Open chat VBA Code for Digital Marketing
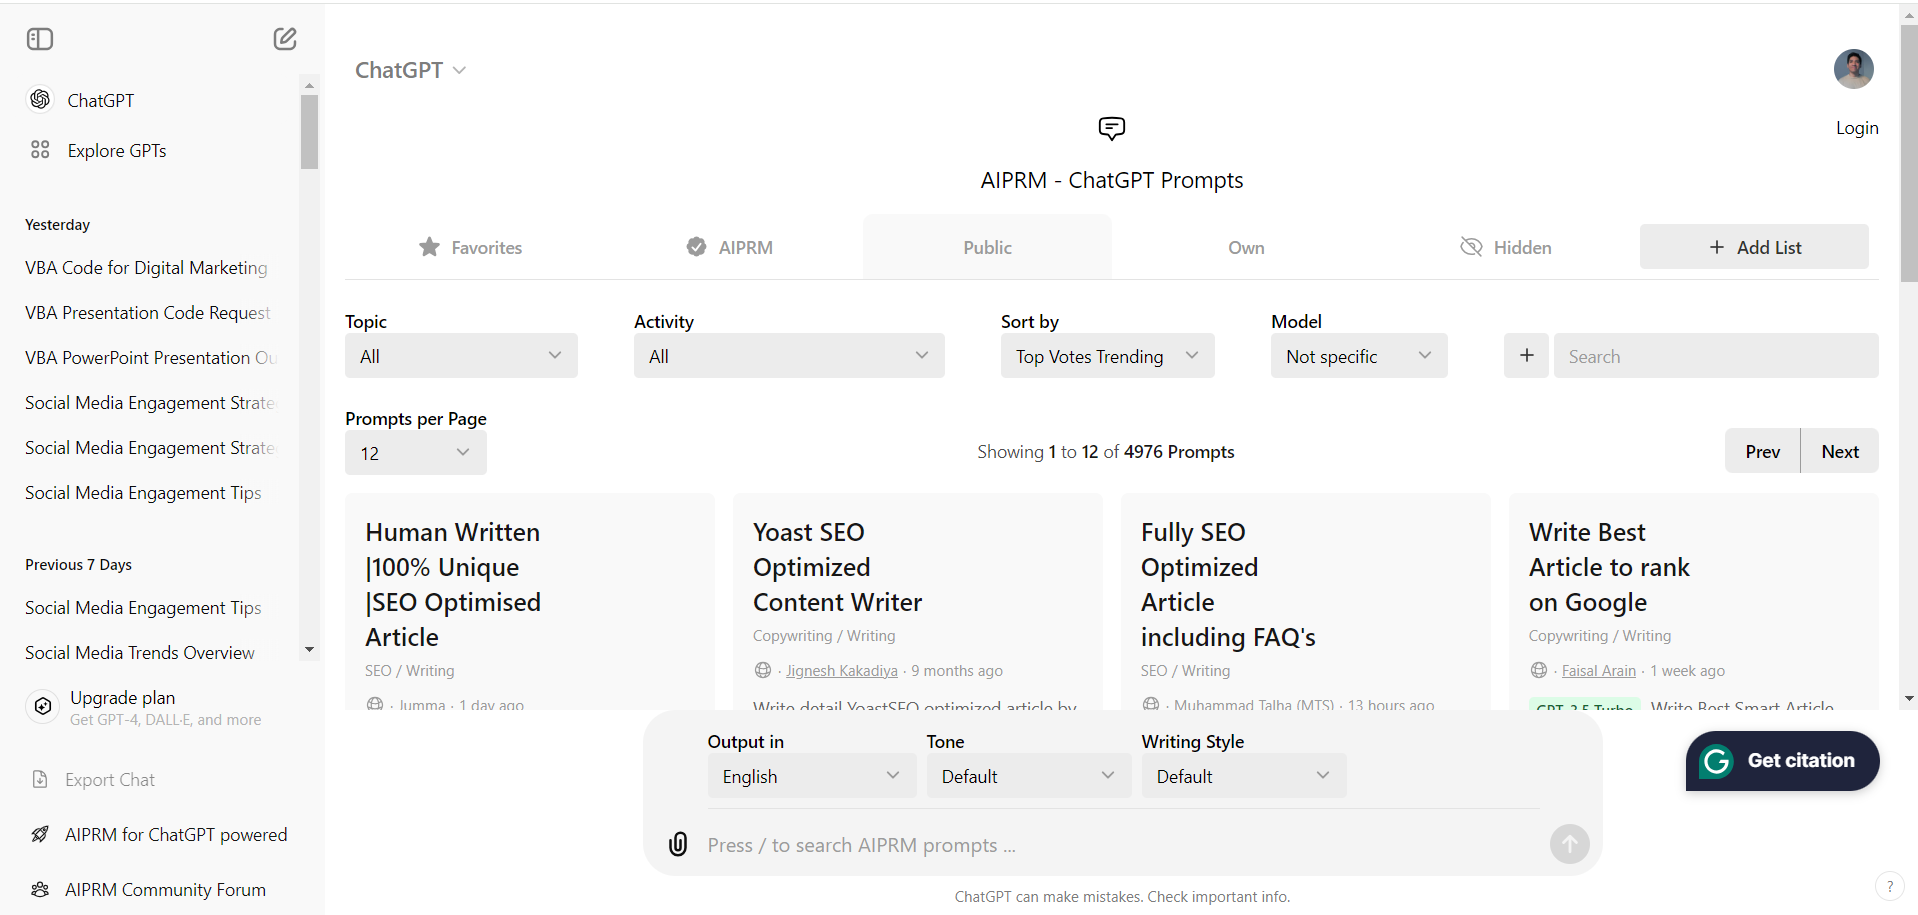 coord(146,267)
